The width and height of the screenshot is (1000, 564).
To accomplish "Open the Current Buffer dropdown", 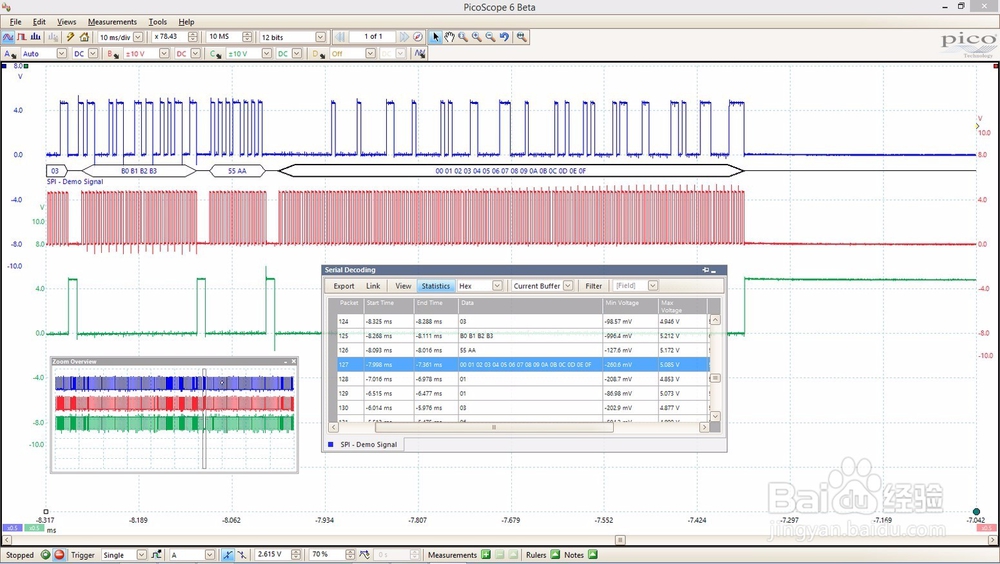I will [x=568, y=286].
